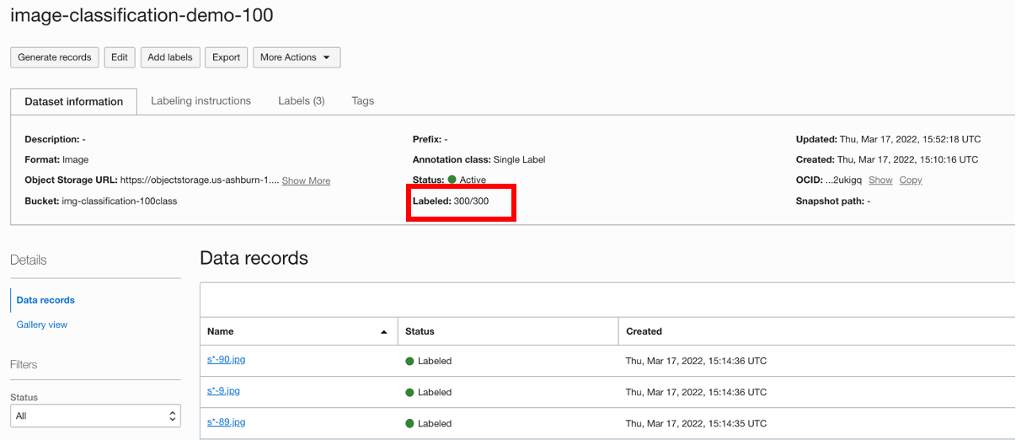Click Labeled status dot for s*-9.jpg

click(x=410, y=392)
